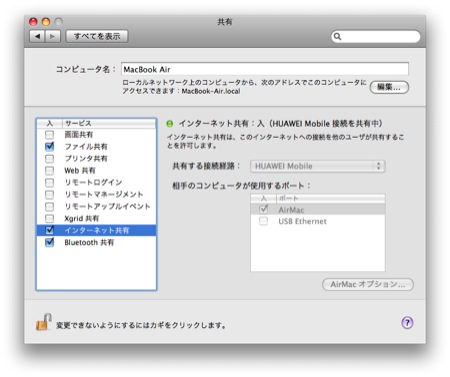Click the forward navigation arrow
The height and width of the screenshot is (377, 450).
click(x=53, y=36)
